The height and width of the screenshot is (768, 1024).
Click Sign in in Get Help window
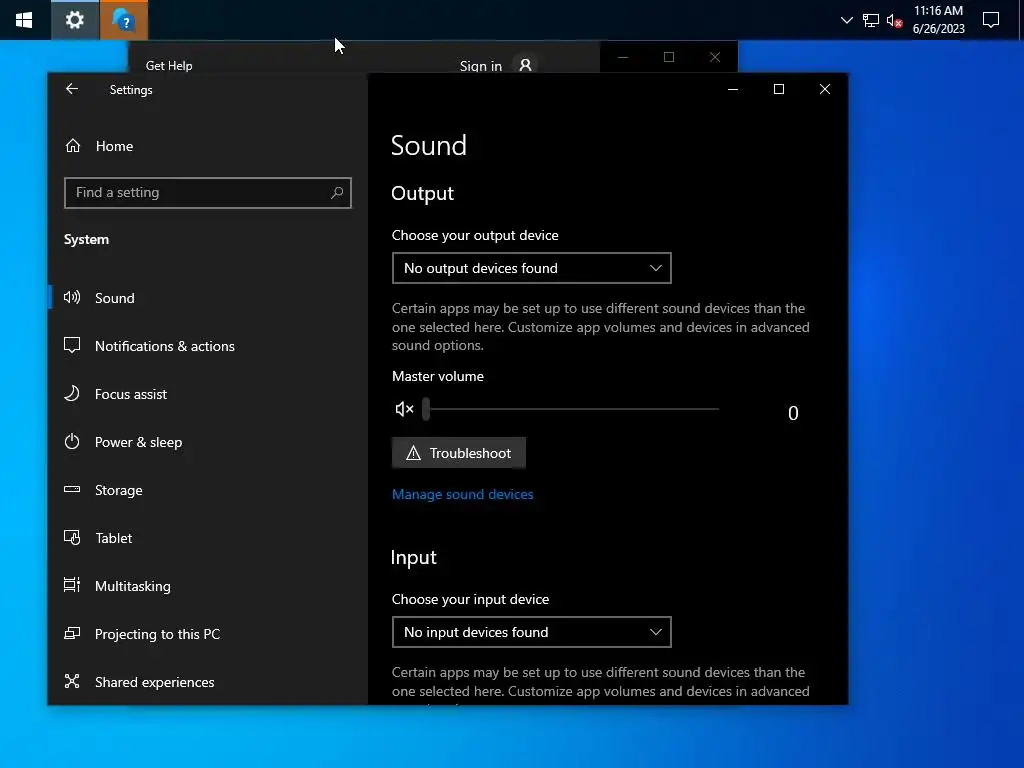(x=481, y=66)
